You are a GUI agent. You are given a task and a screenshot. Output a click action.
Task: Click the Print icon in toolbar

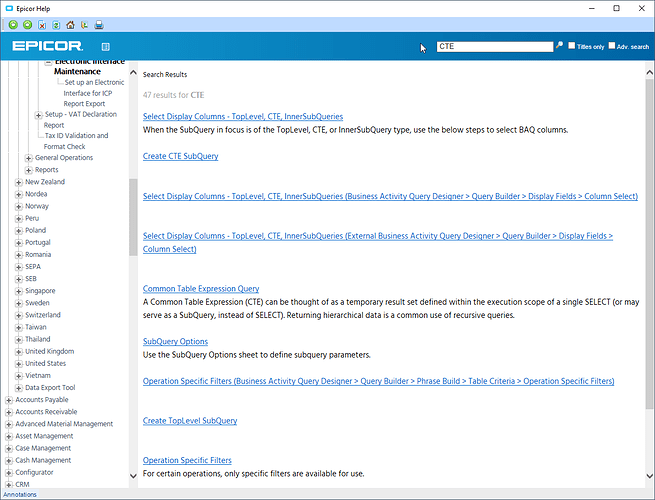tap(99, 25)
